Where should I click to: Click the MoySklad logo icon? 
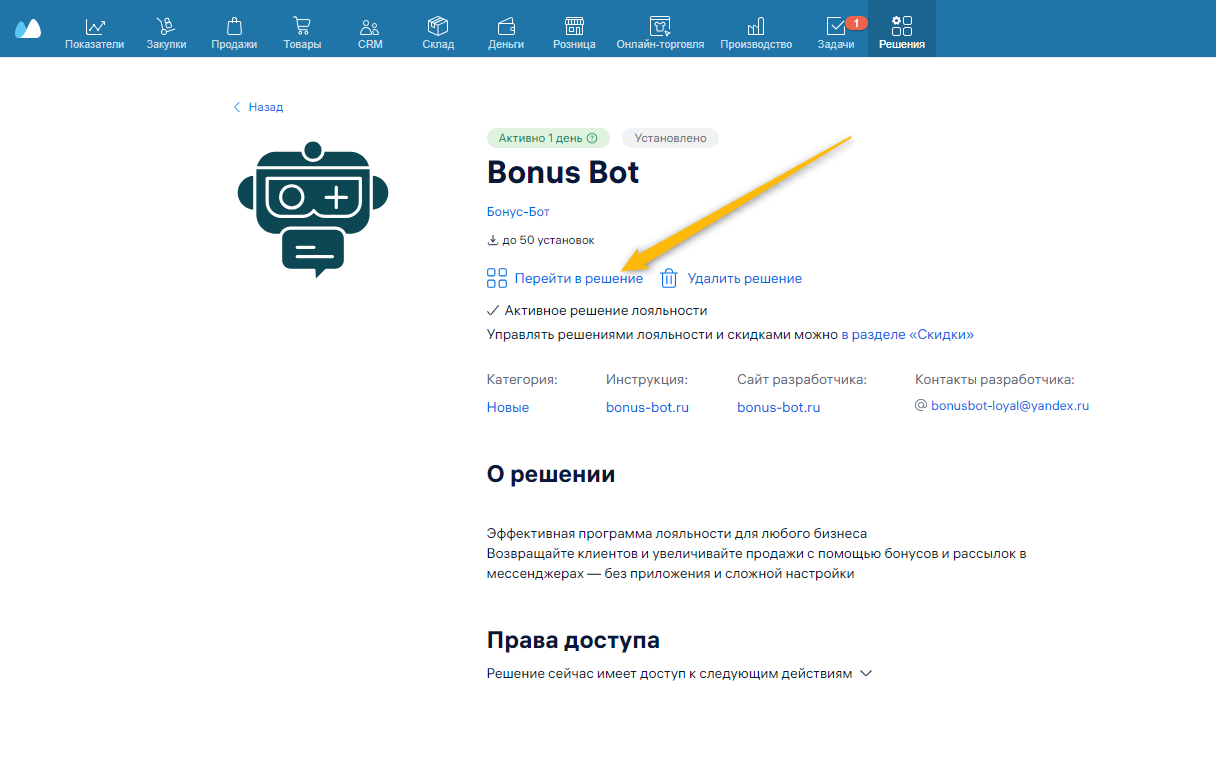28,28
